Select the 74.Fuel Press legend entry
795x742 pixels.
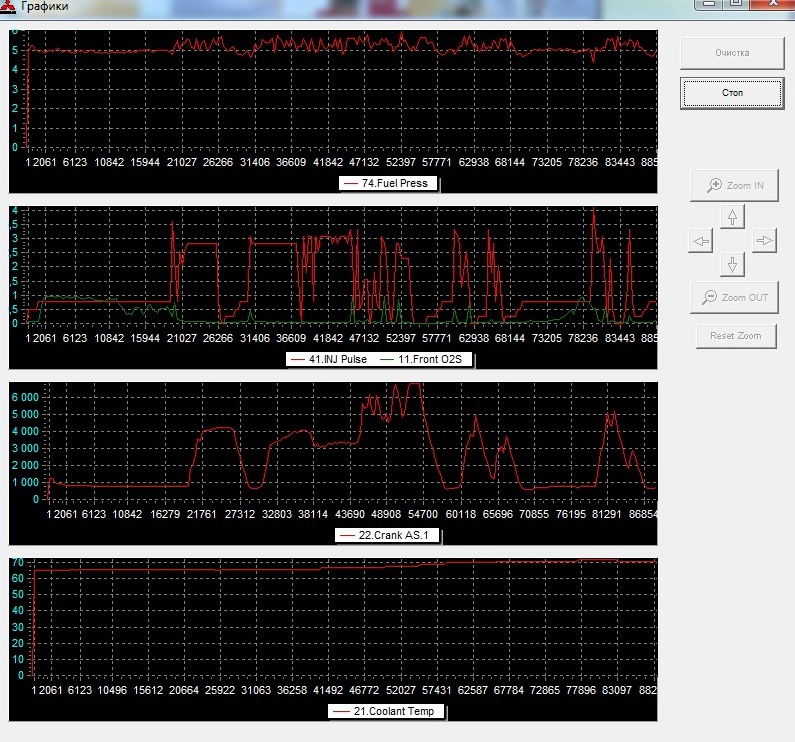coord(388,183)
